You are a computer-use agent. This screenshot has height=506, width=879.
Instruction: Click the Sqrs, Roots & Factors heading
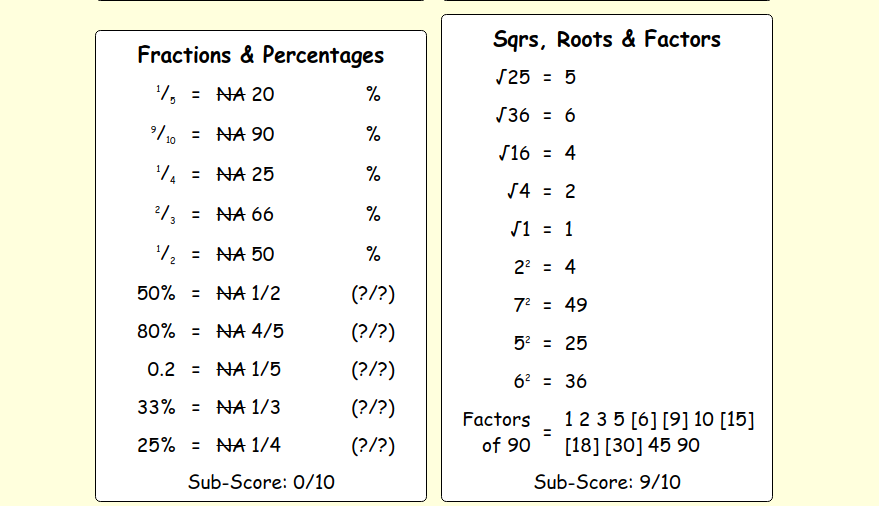pos(607,39)
